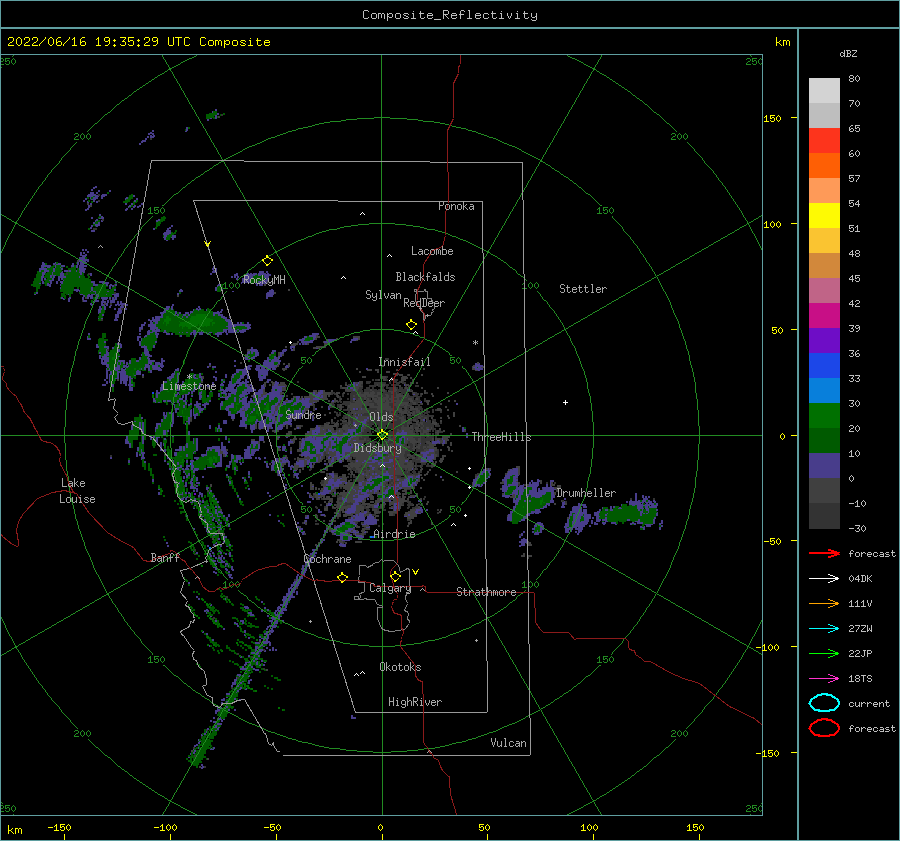Click the Sylvan label
This screenshot has width=900, height=841.
coord(383,295)
